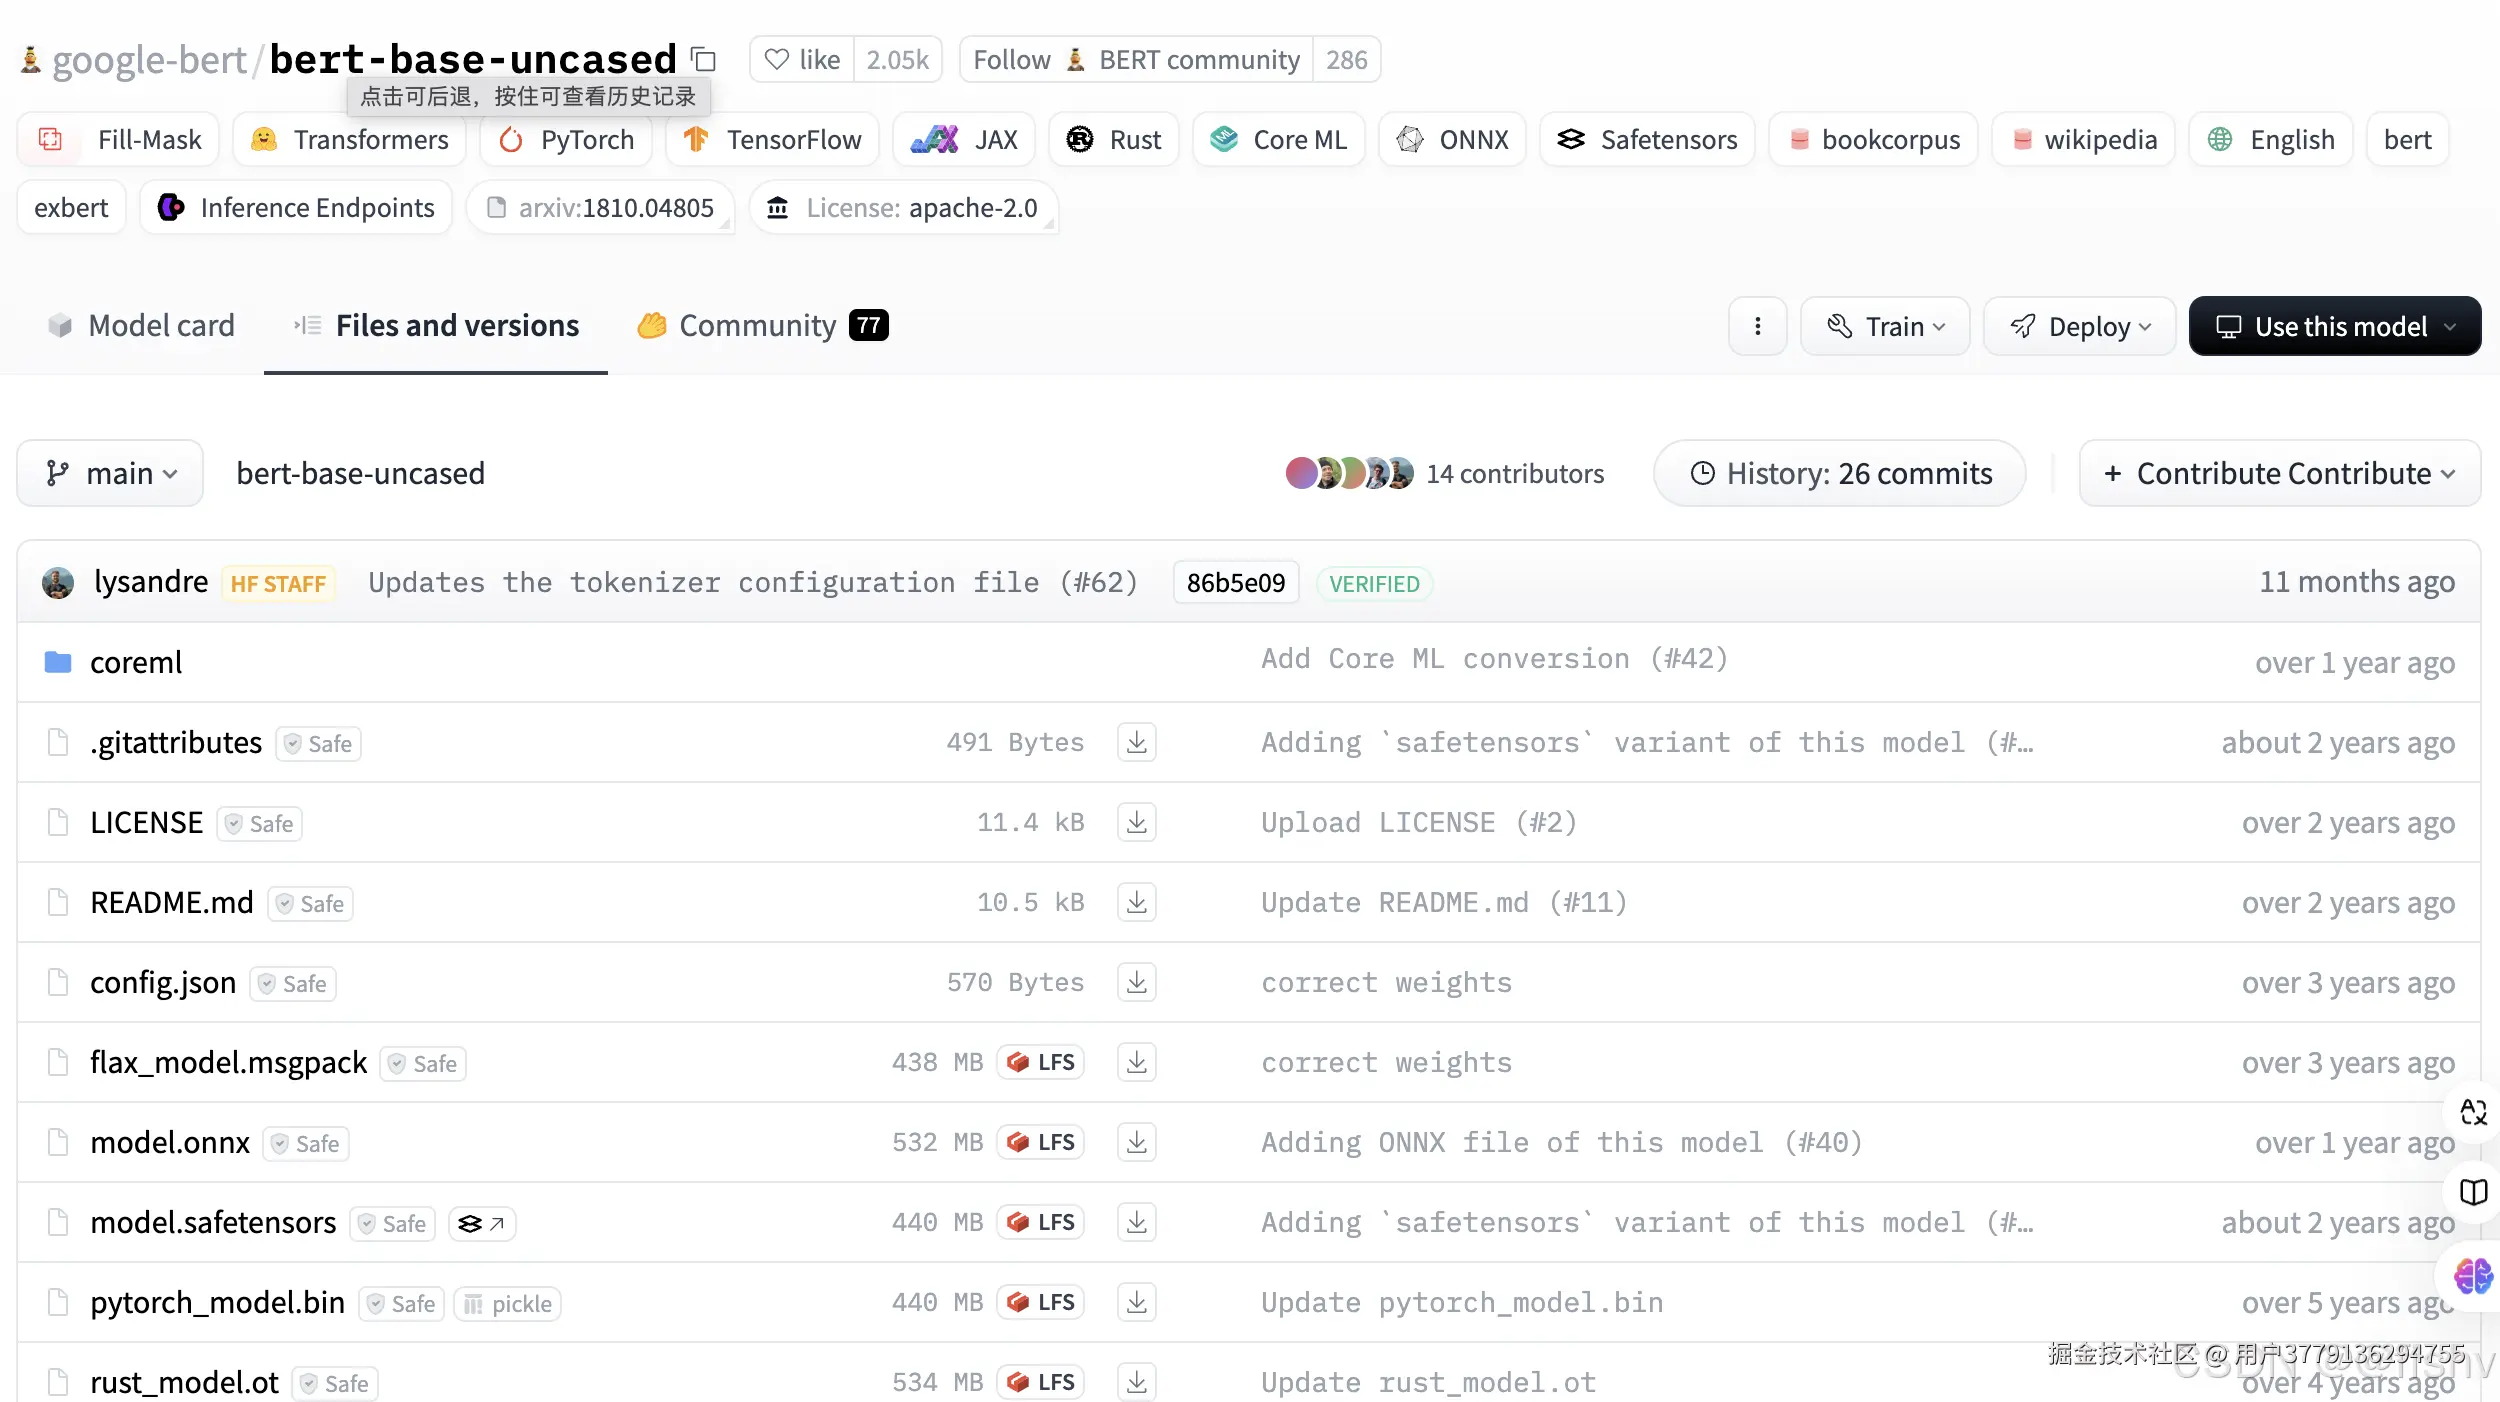2500x1402 pixels.
Task: Click the pickle badge next to pytorch_model.bin
Action: (508, 1303)
